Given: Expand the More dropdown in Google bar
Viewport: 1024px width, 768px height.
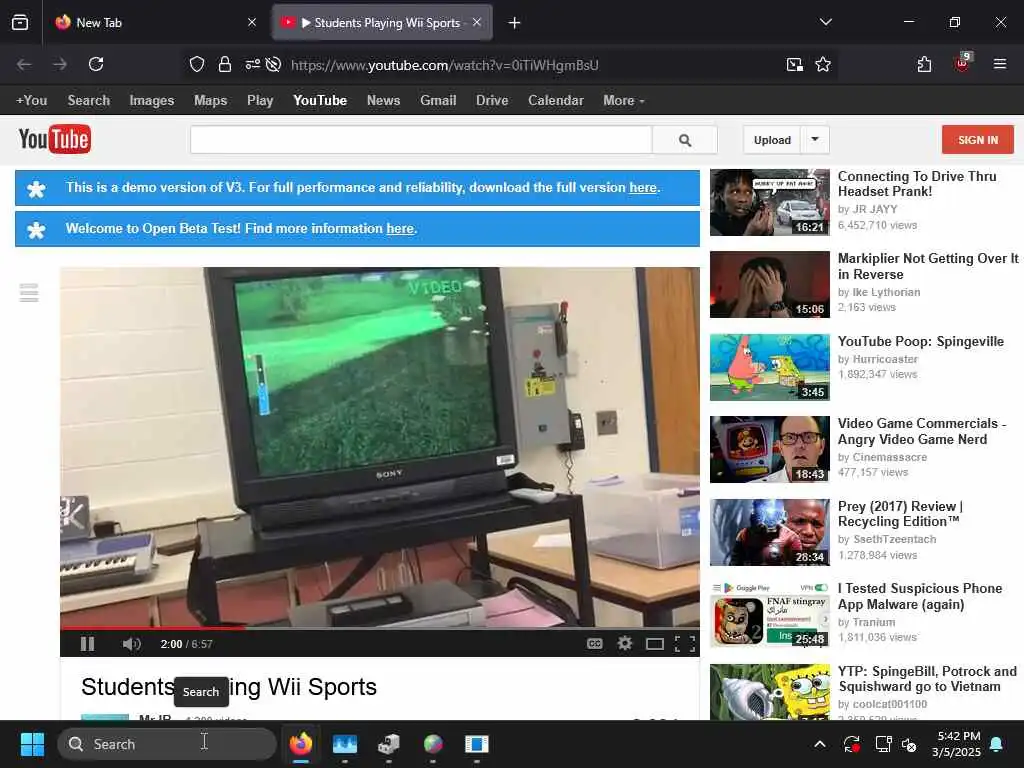Looking at the screenshot, I should [624, 101].
